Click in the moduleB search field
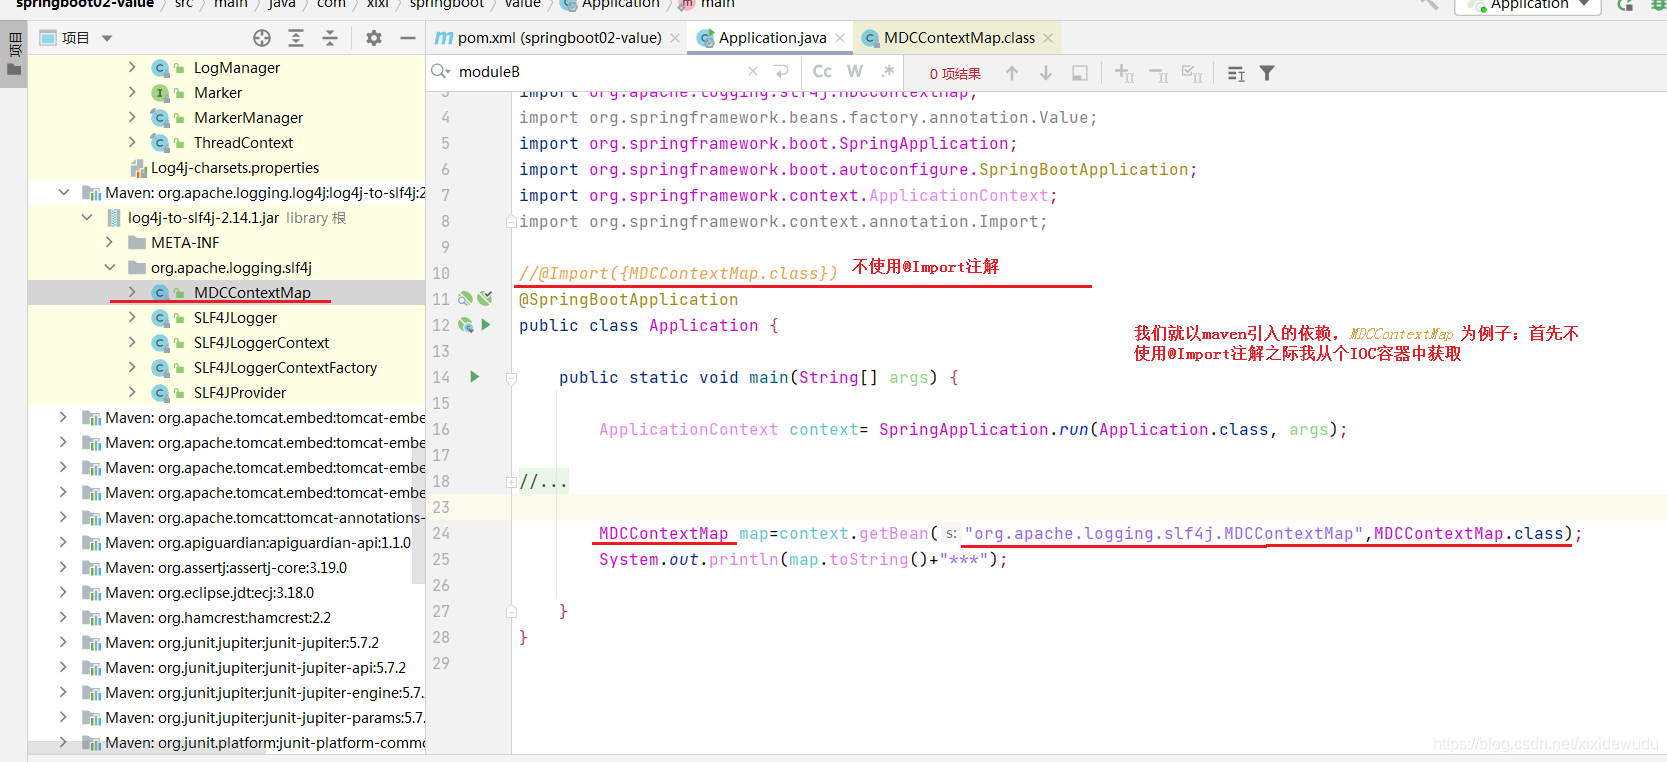1667x762 pixels. coord(600,72)
